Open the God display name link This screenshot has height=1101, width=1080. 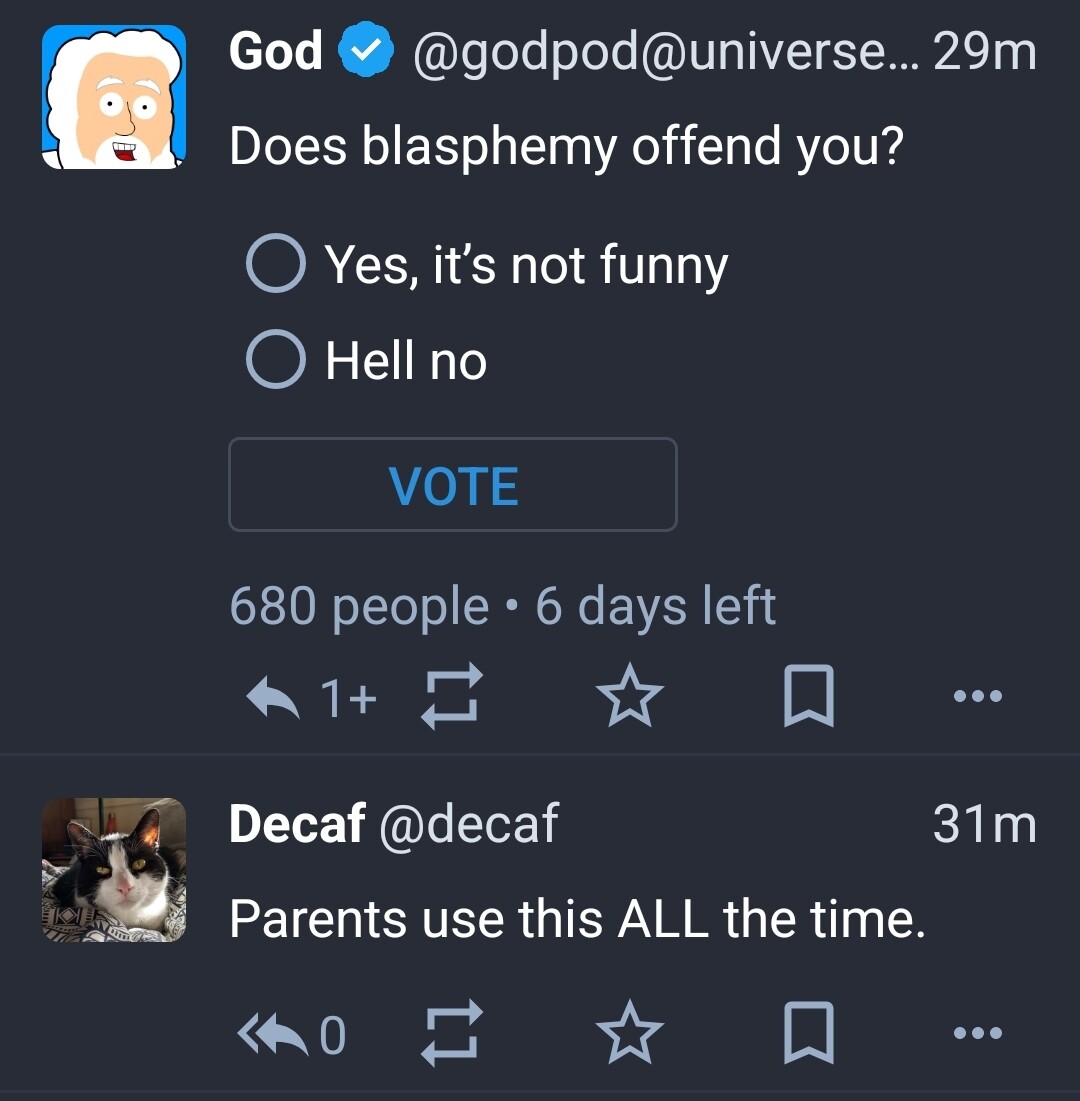coord(276,51)
